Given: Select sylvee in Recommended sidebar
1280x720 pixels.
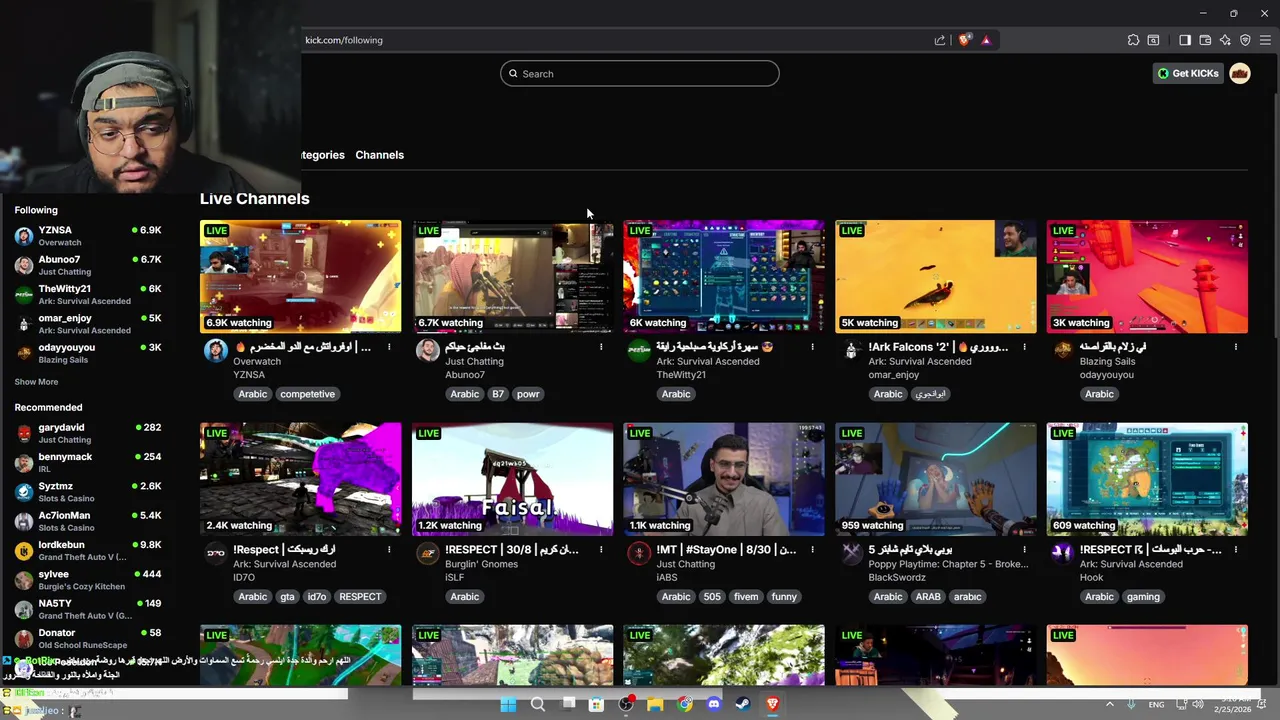Looking at the screenshot, I should coord(88,580).
